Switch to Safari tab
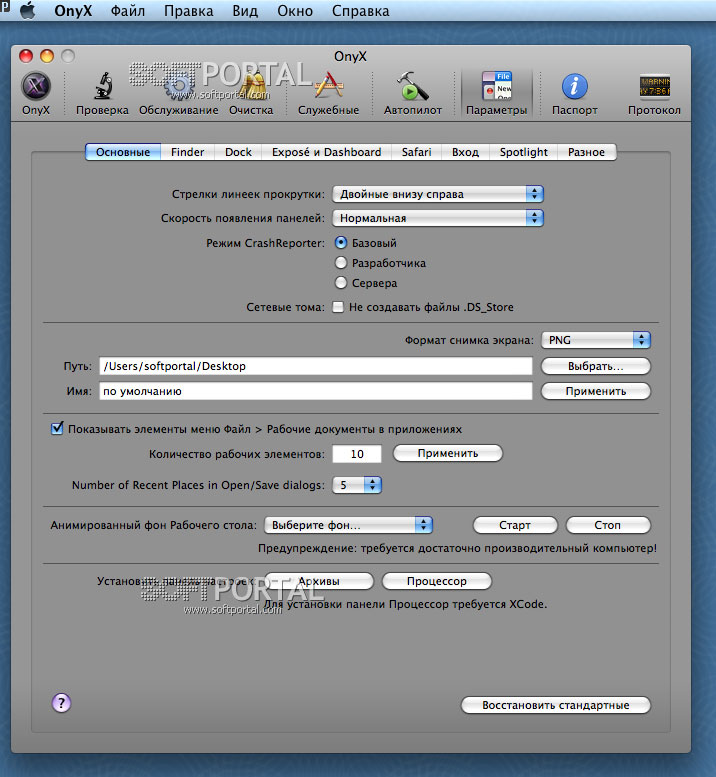Image resolution: width=716 pixels, height=777 pixels. [x=416, y=152]
